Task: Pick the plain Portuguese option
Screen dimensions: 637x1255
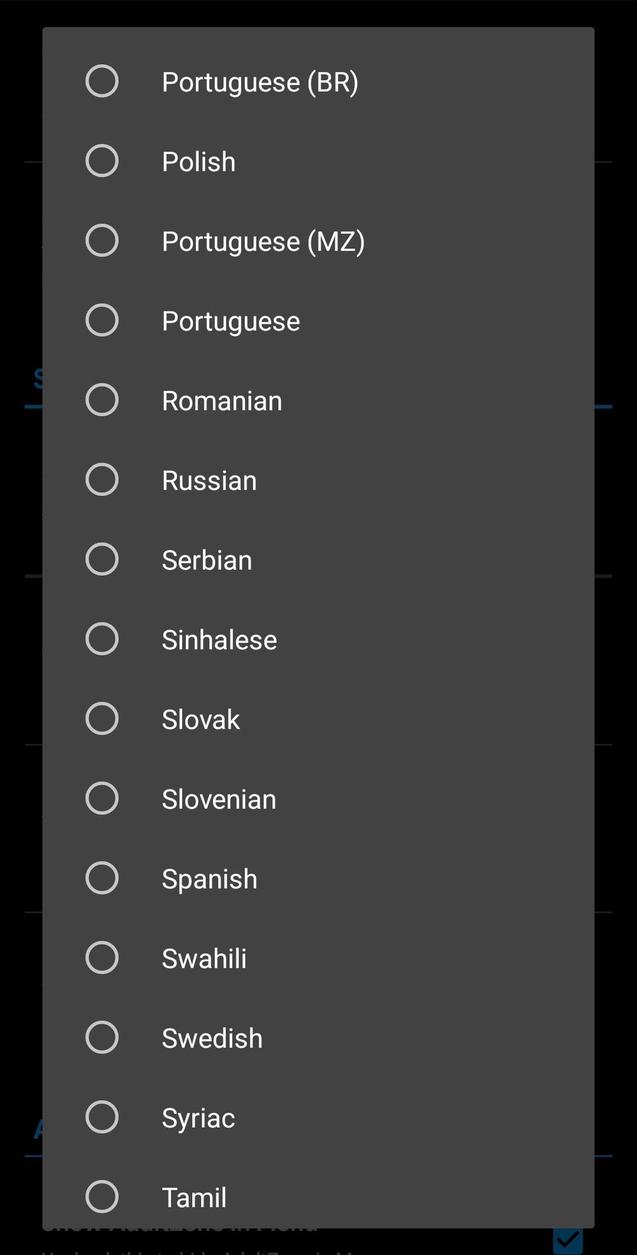Action: 102,321
